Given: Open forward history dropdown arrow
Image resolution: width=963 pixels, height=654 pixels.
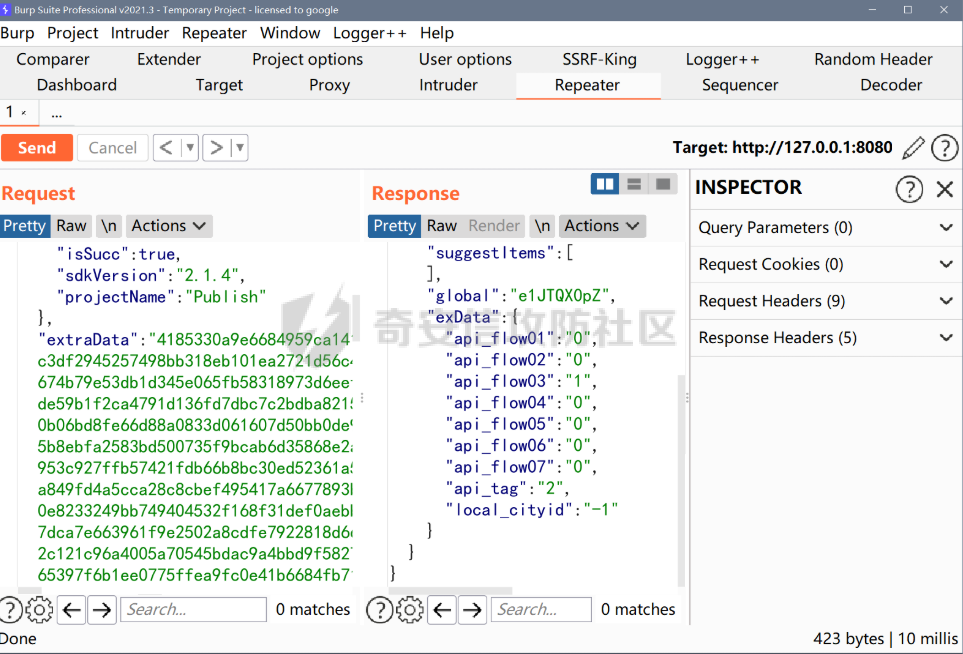Looking at the screenshot, I should pos(240,148).
